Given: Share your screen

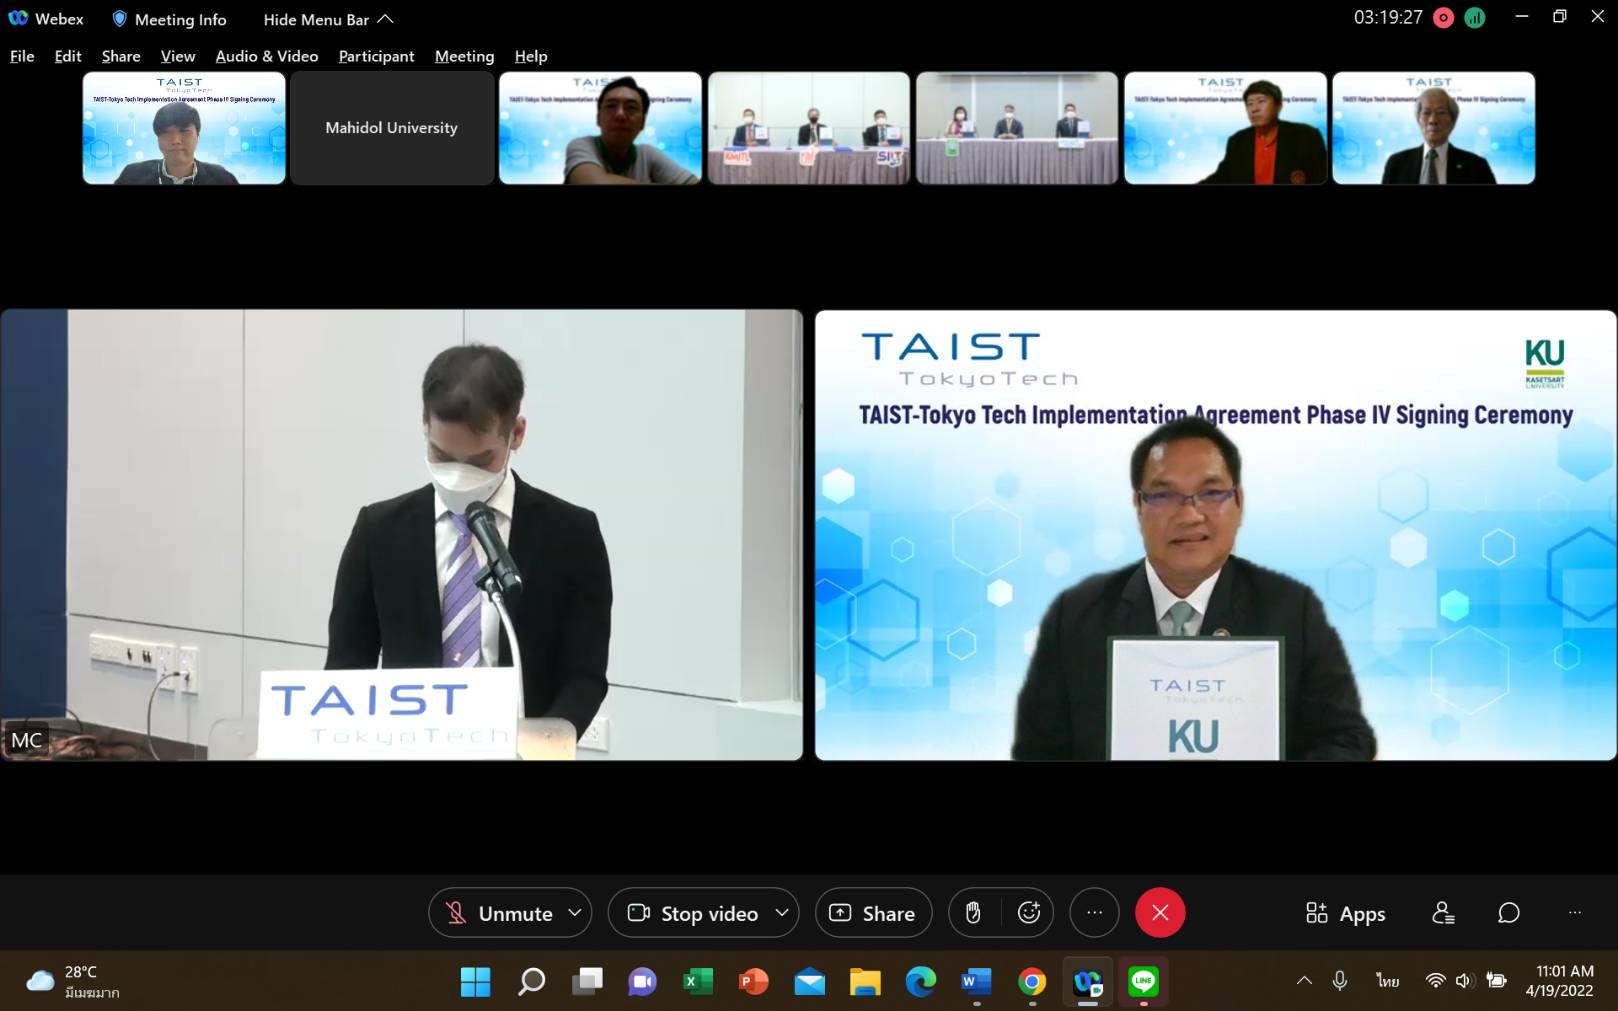Looking at the screenshot, I should (871, 912).
